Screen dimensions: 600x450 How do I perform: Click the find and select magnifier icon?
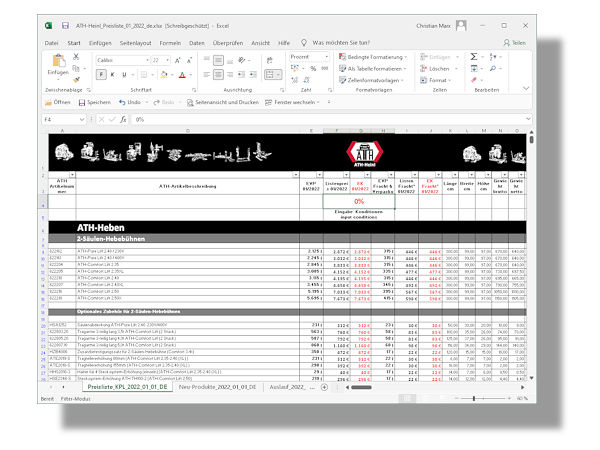[493, 68]
